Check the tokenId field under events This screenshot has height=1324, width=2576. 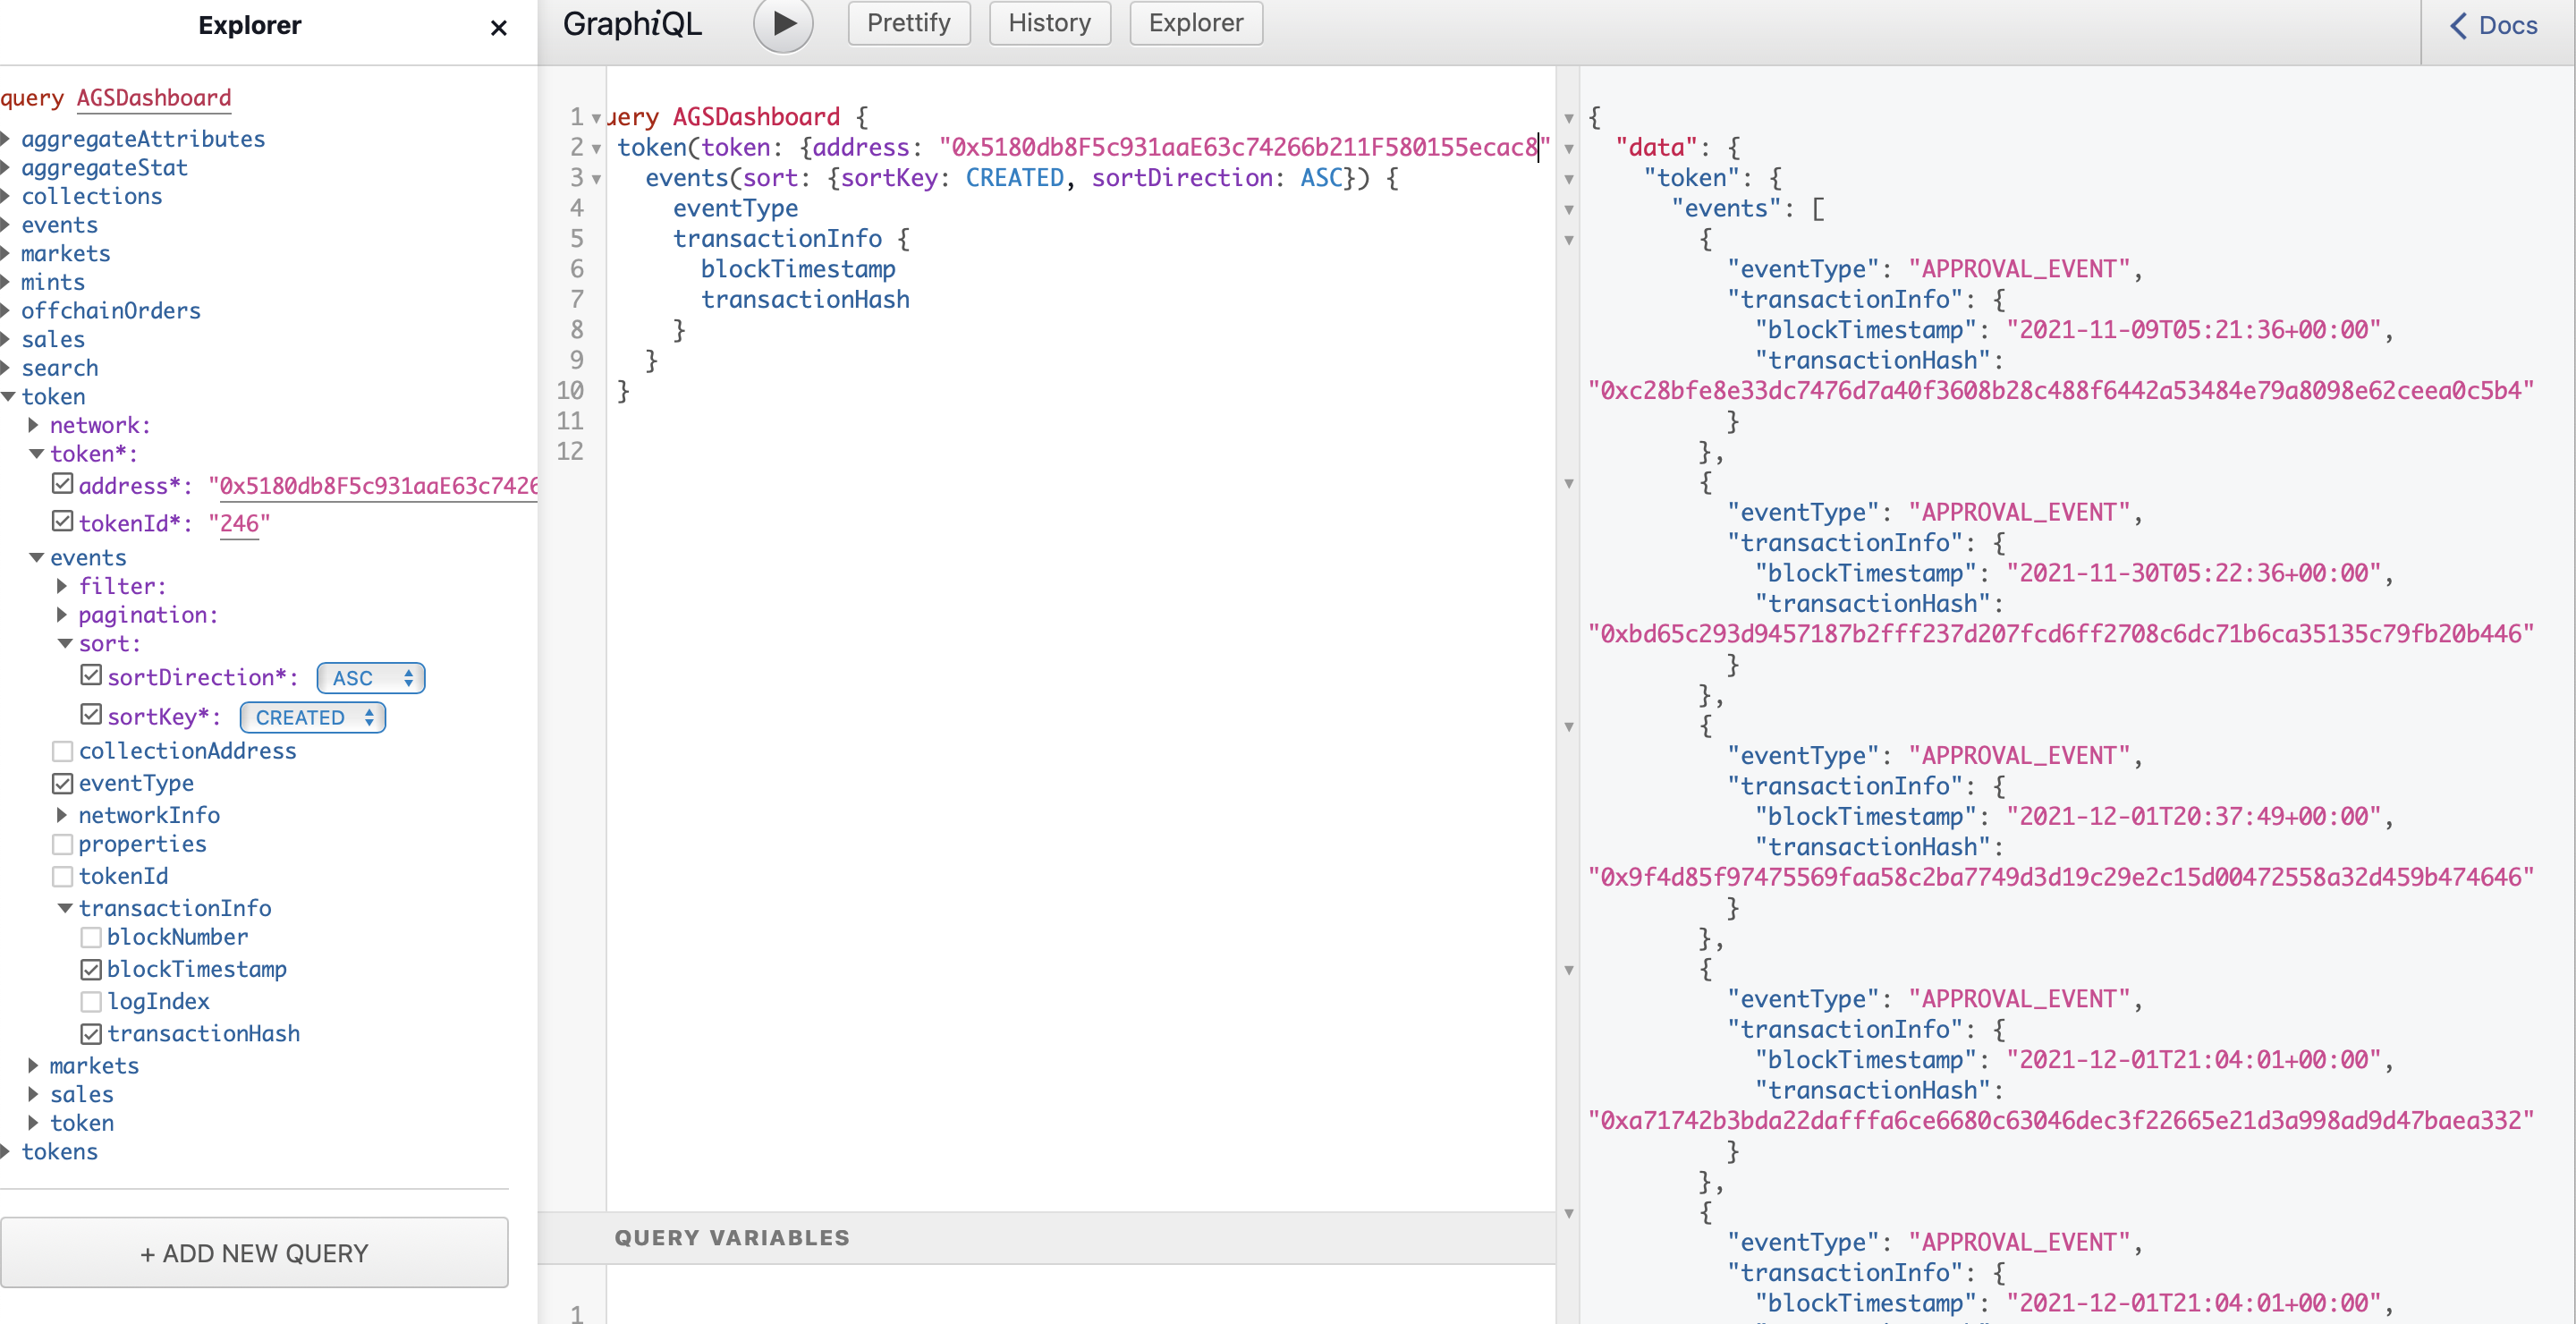coord(63,877)
